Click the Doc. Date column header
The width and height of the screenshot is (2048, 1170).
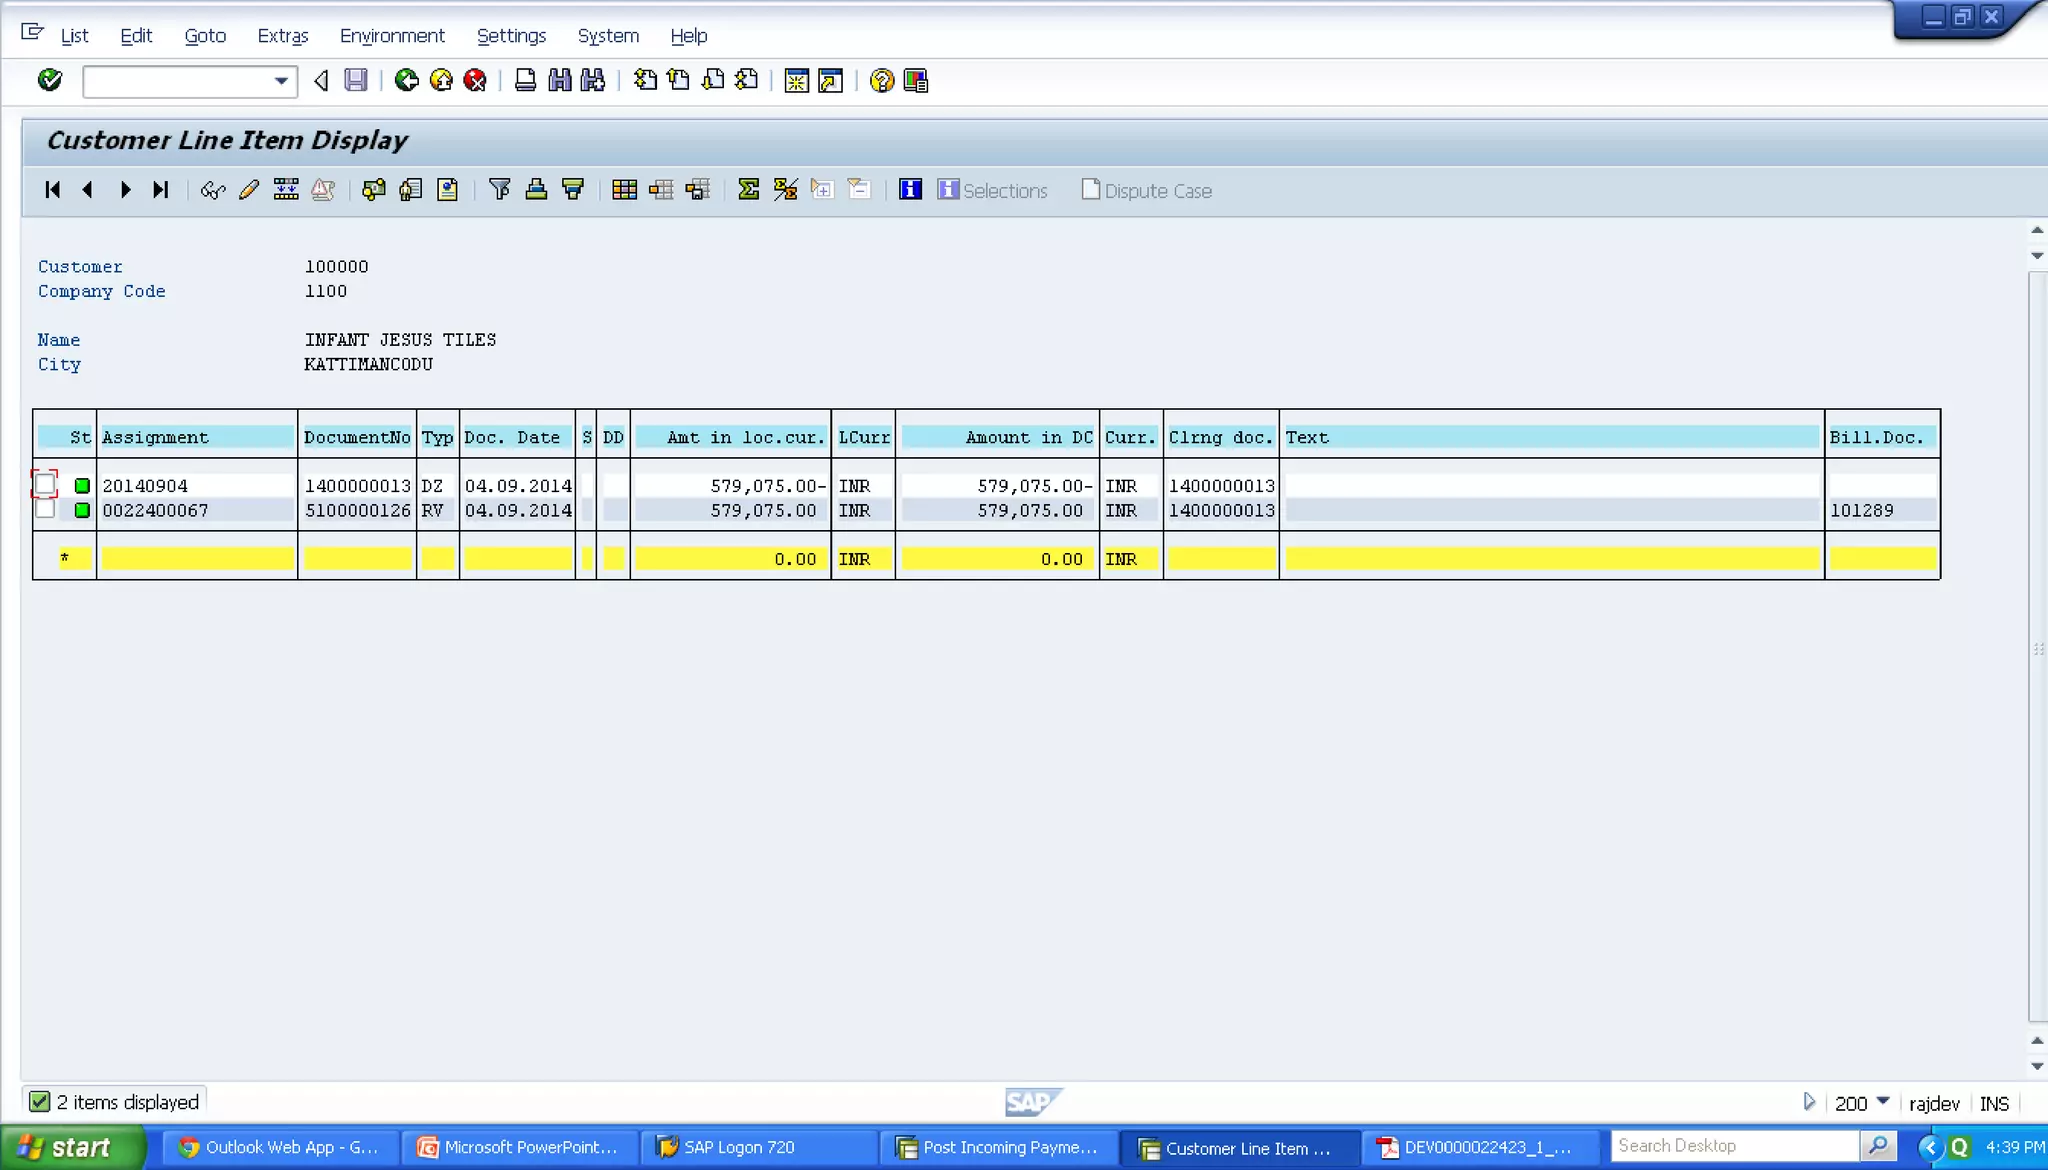(x=517, y=437)
